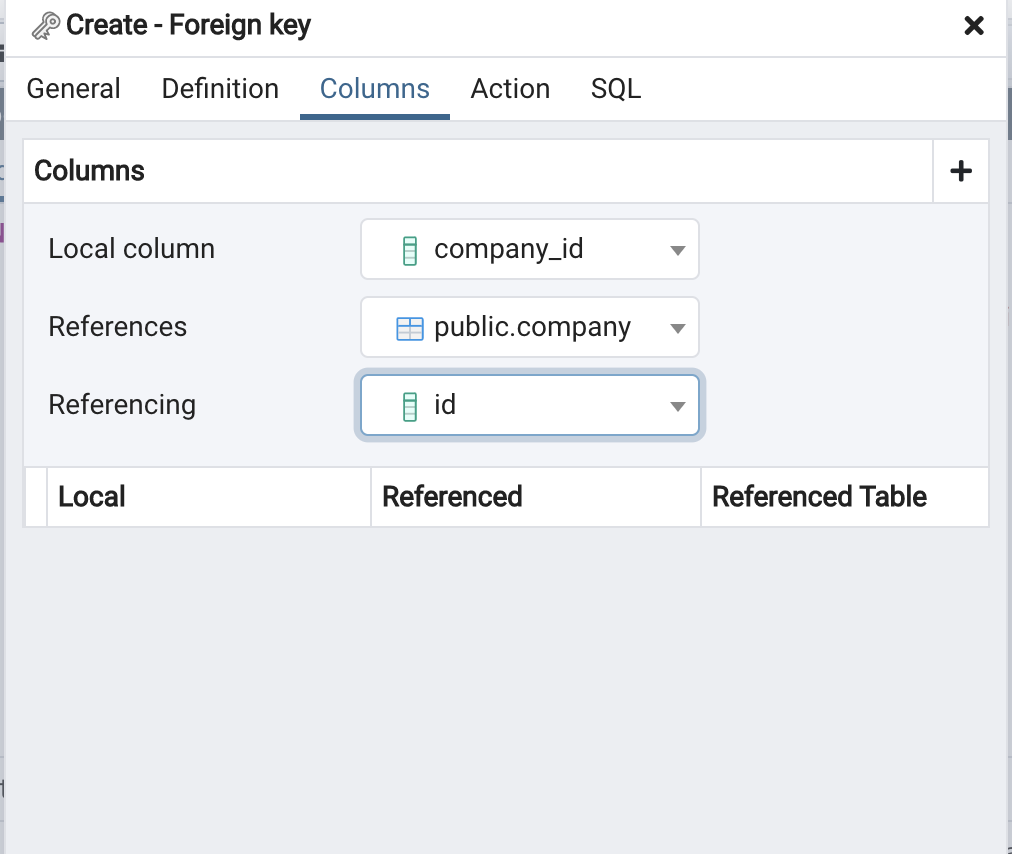
Task: Click the Referenced column header
Action: [452, 497]
